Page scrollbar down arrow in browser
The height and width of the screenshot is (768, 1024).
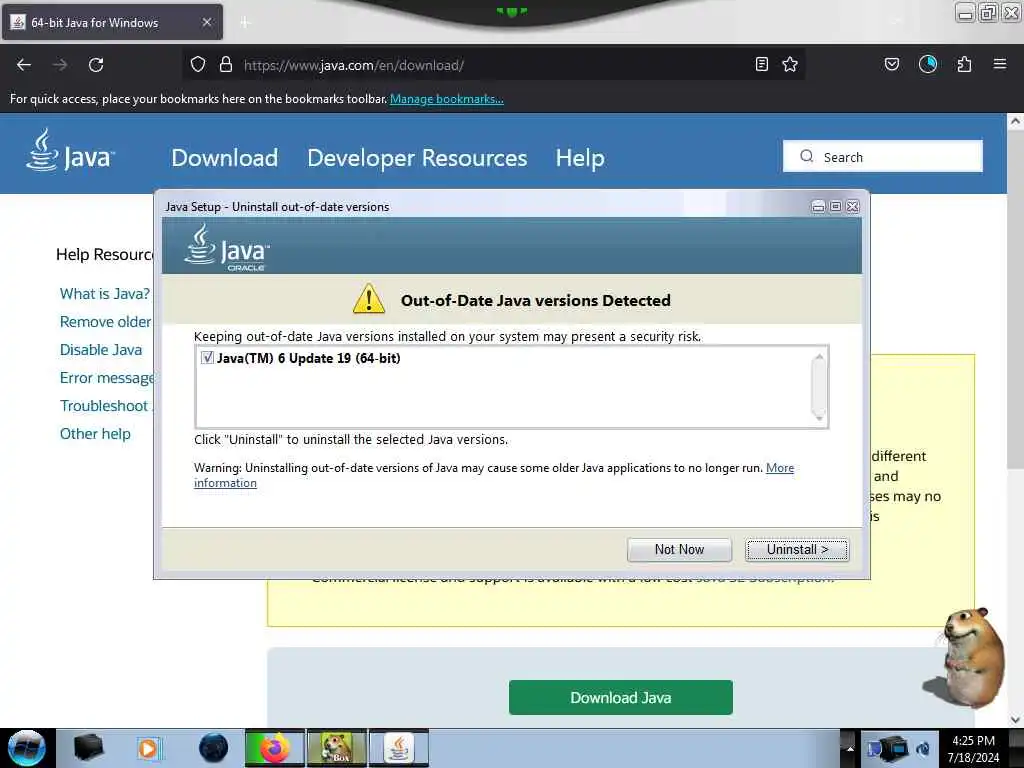point(1015,720)
